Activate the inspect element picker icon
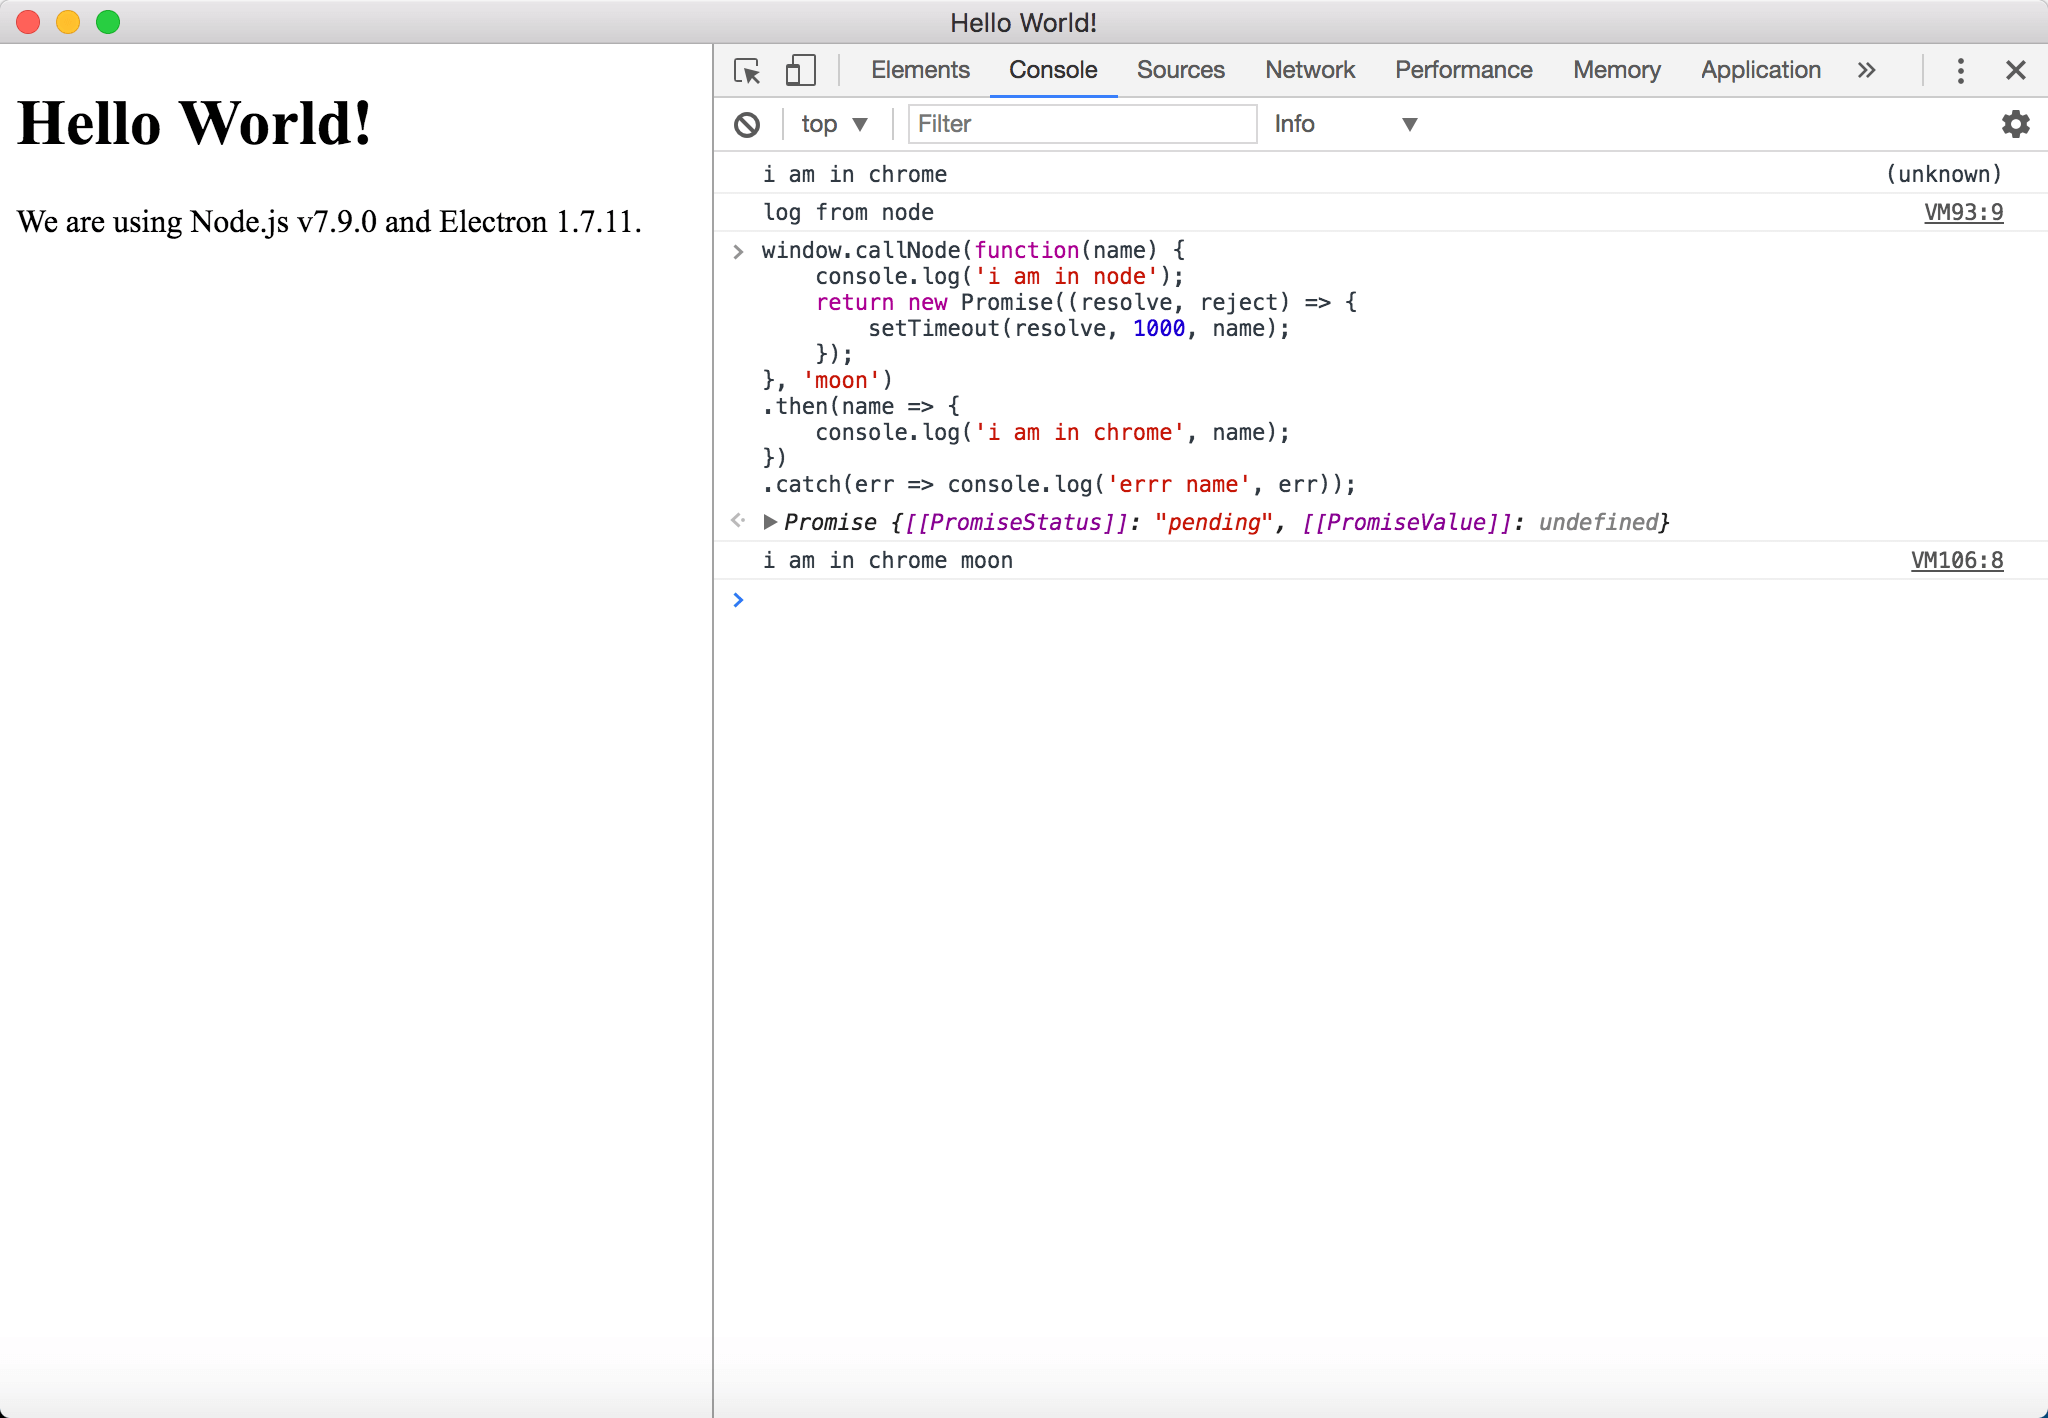This screenshot has width=2048, height=1418. pyautogui.click(x=747, y=71)
